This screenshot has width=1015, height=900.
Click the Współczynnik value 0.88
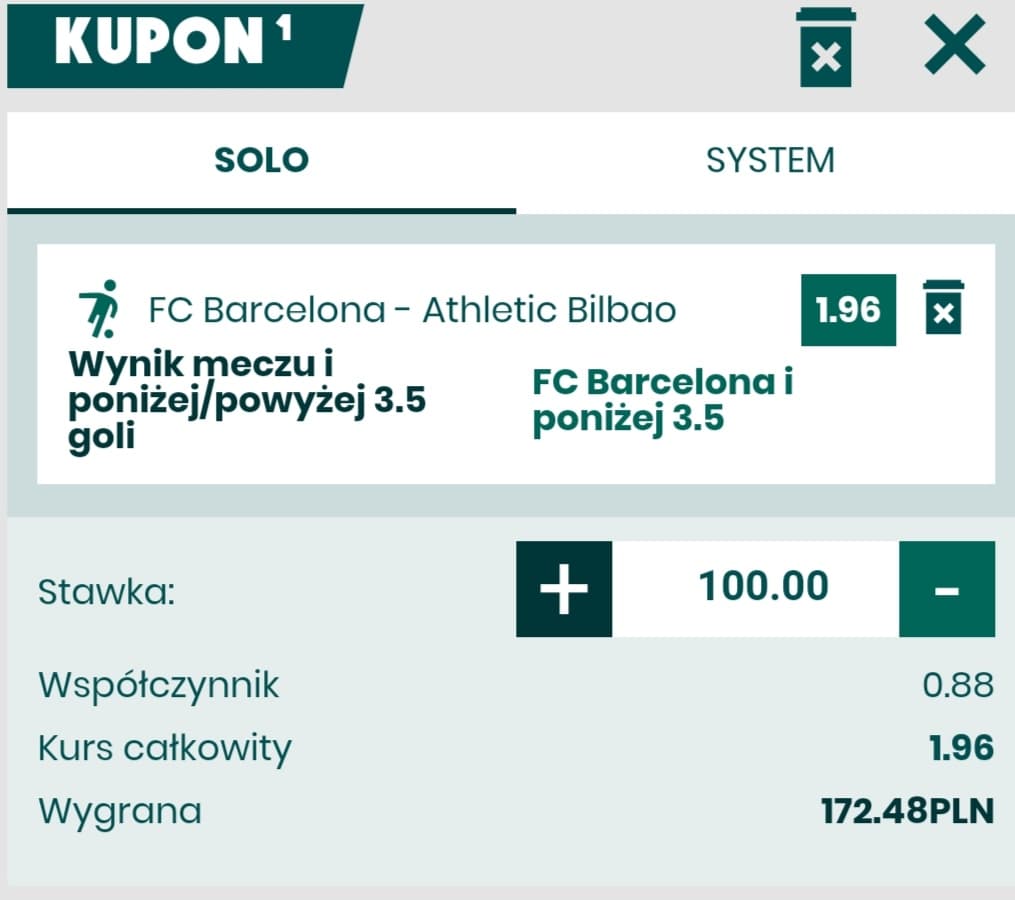[x=958, y=685]
